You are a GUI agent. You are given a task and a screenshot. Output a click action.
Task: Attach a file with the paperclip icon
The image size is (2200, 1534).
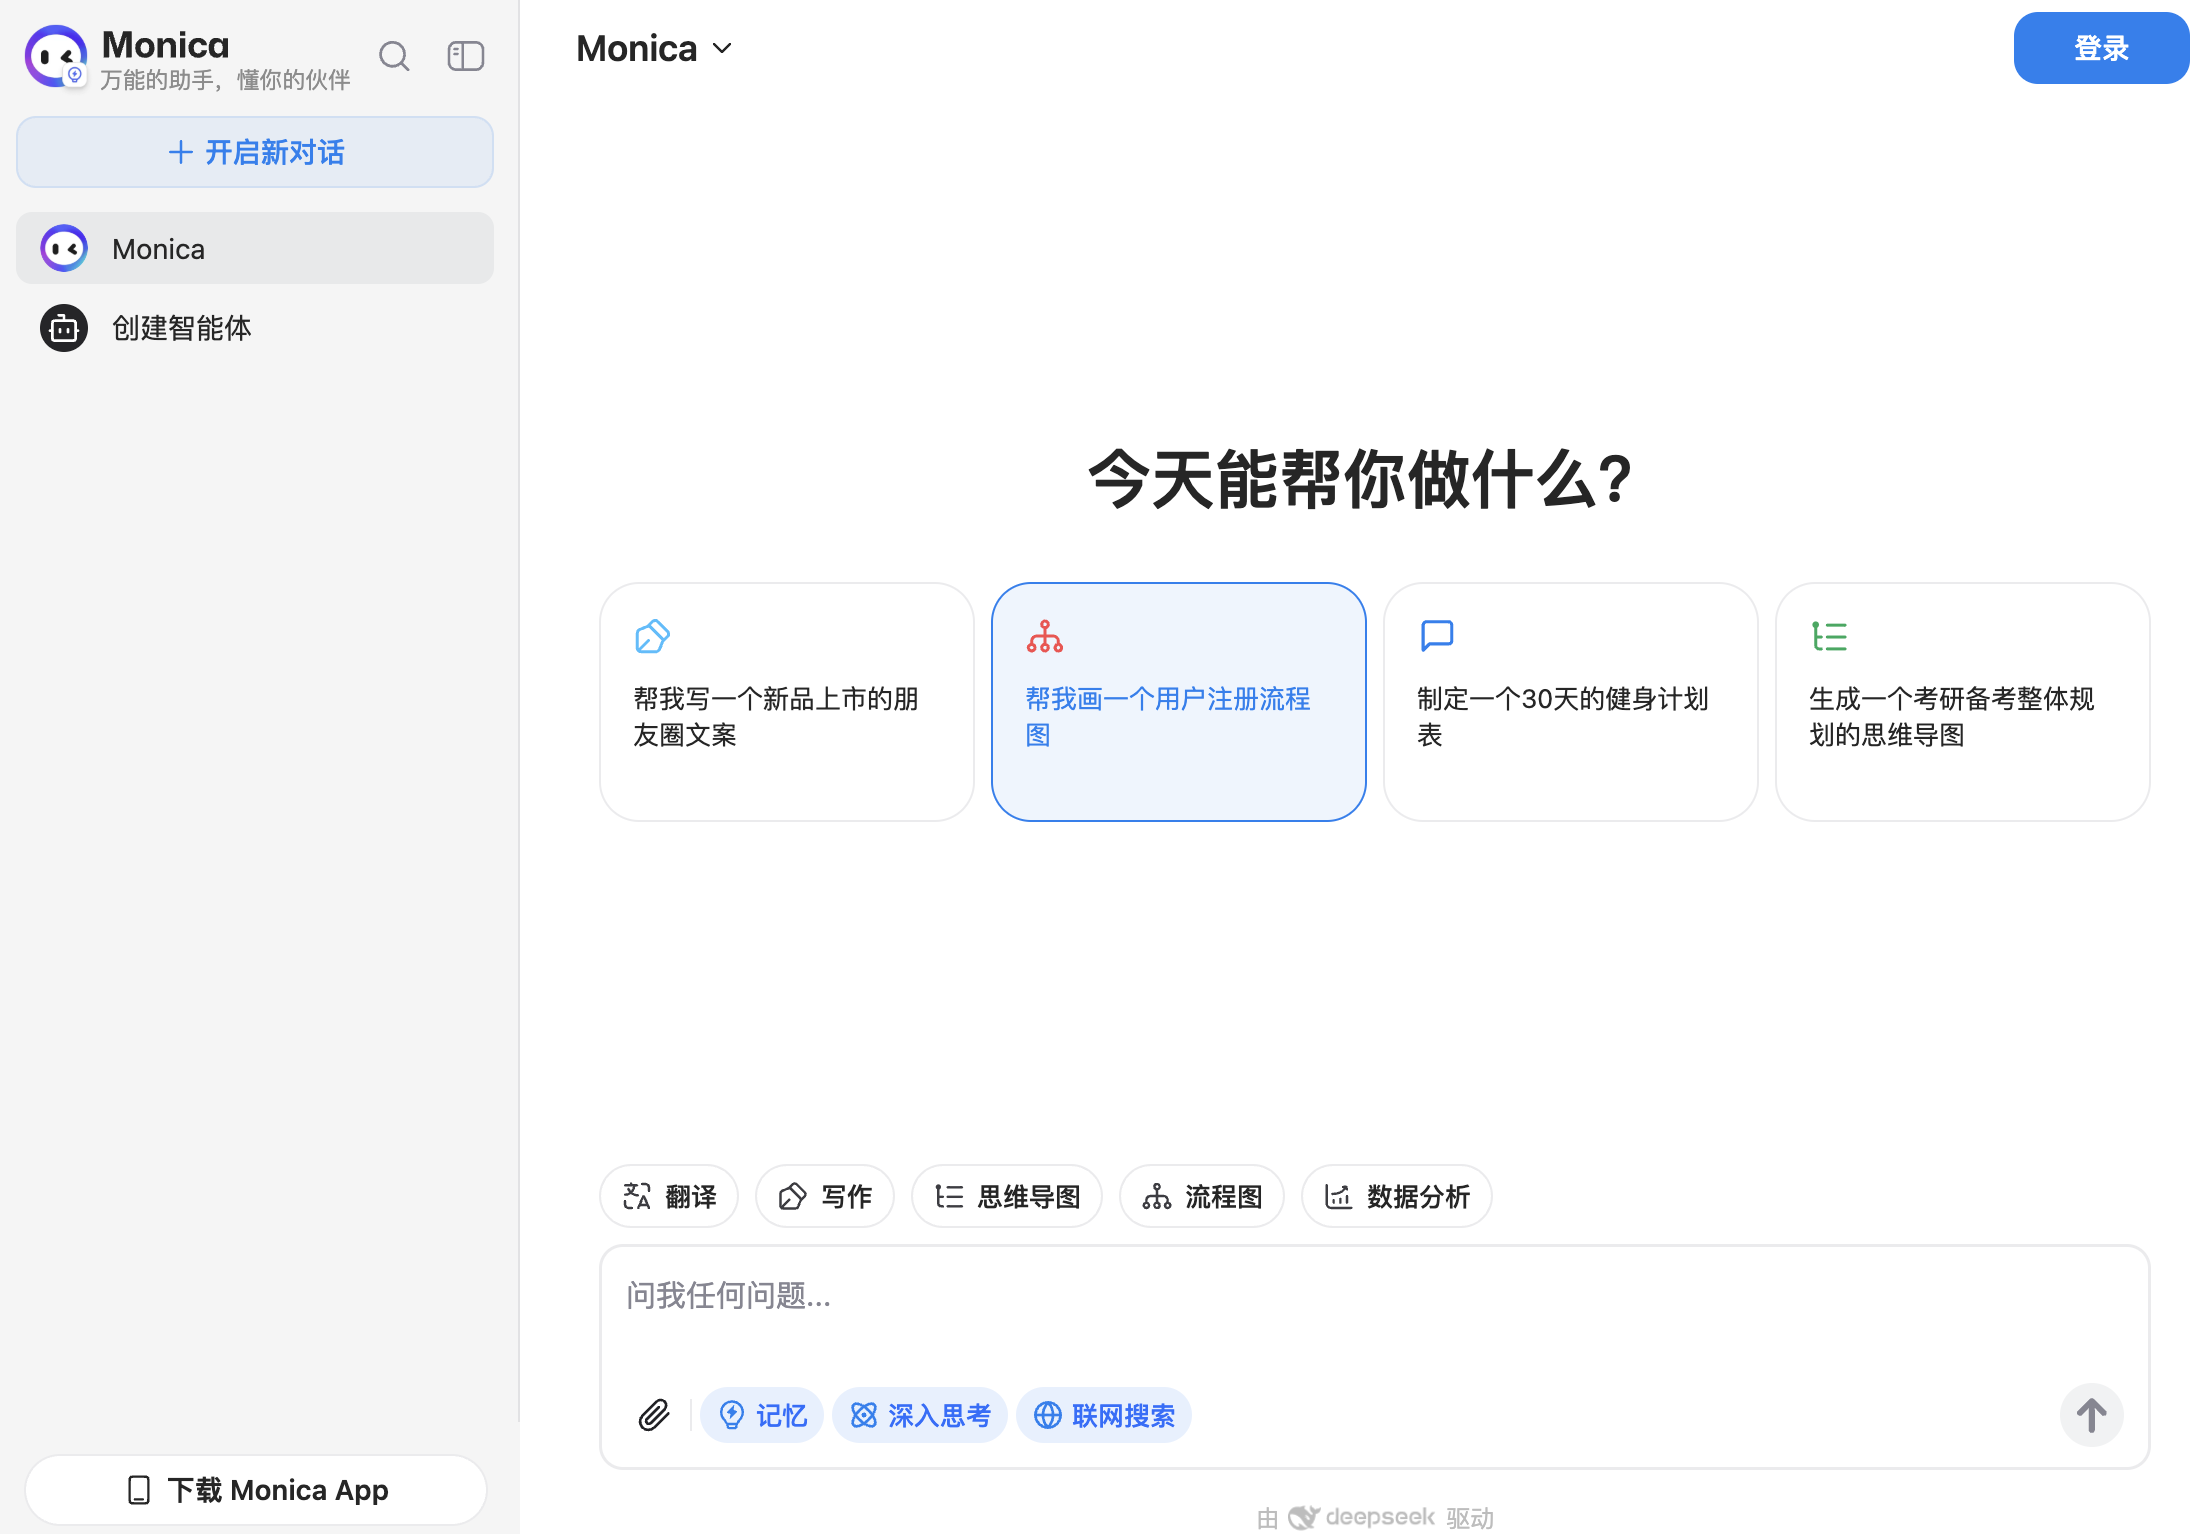point(654,1415)
